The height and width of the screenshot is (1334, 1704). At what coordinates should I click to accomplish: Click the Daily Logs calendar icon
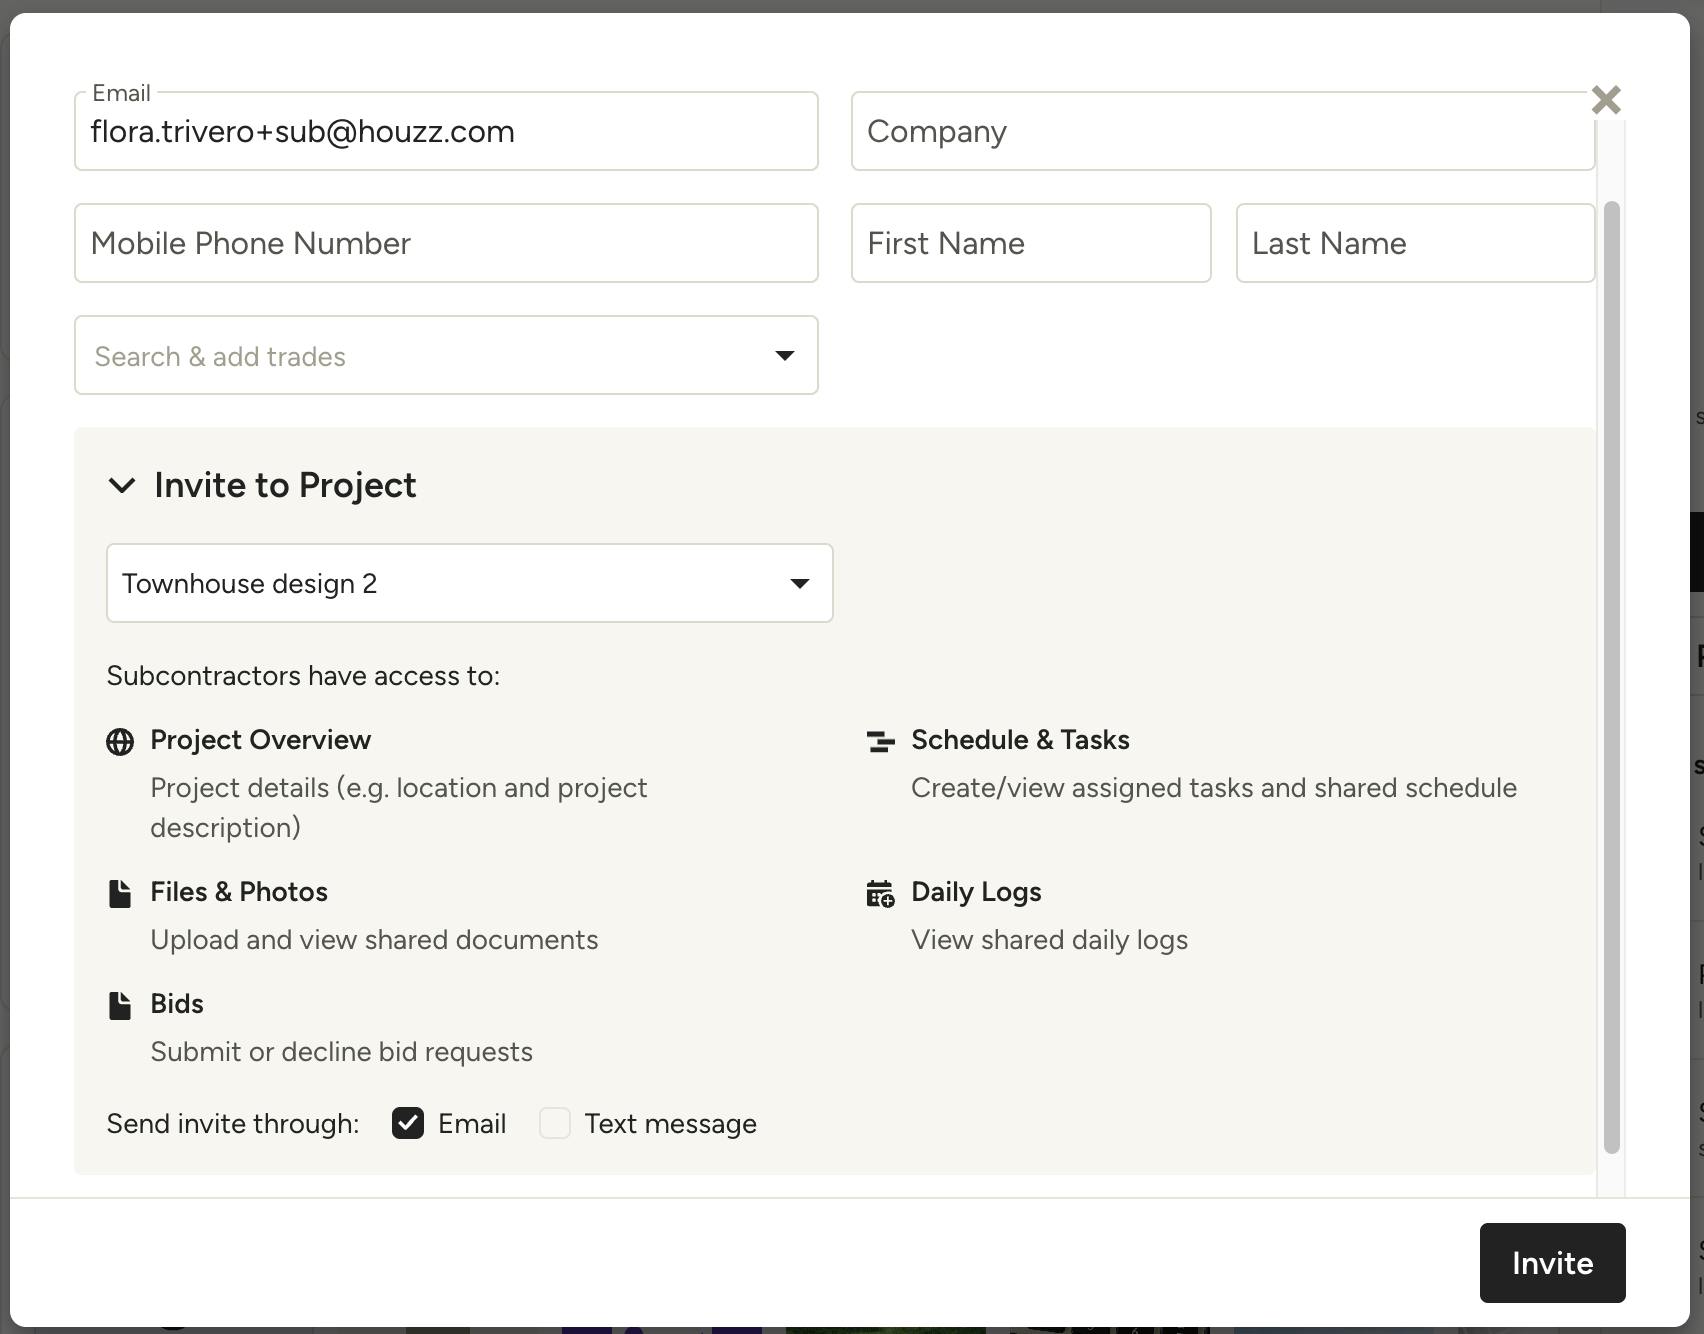(x=880, y=894)
